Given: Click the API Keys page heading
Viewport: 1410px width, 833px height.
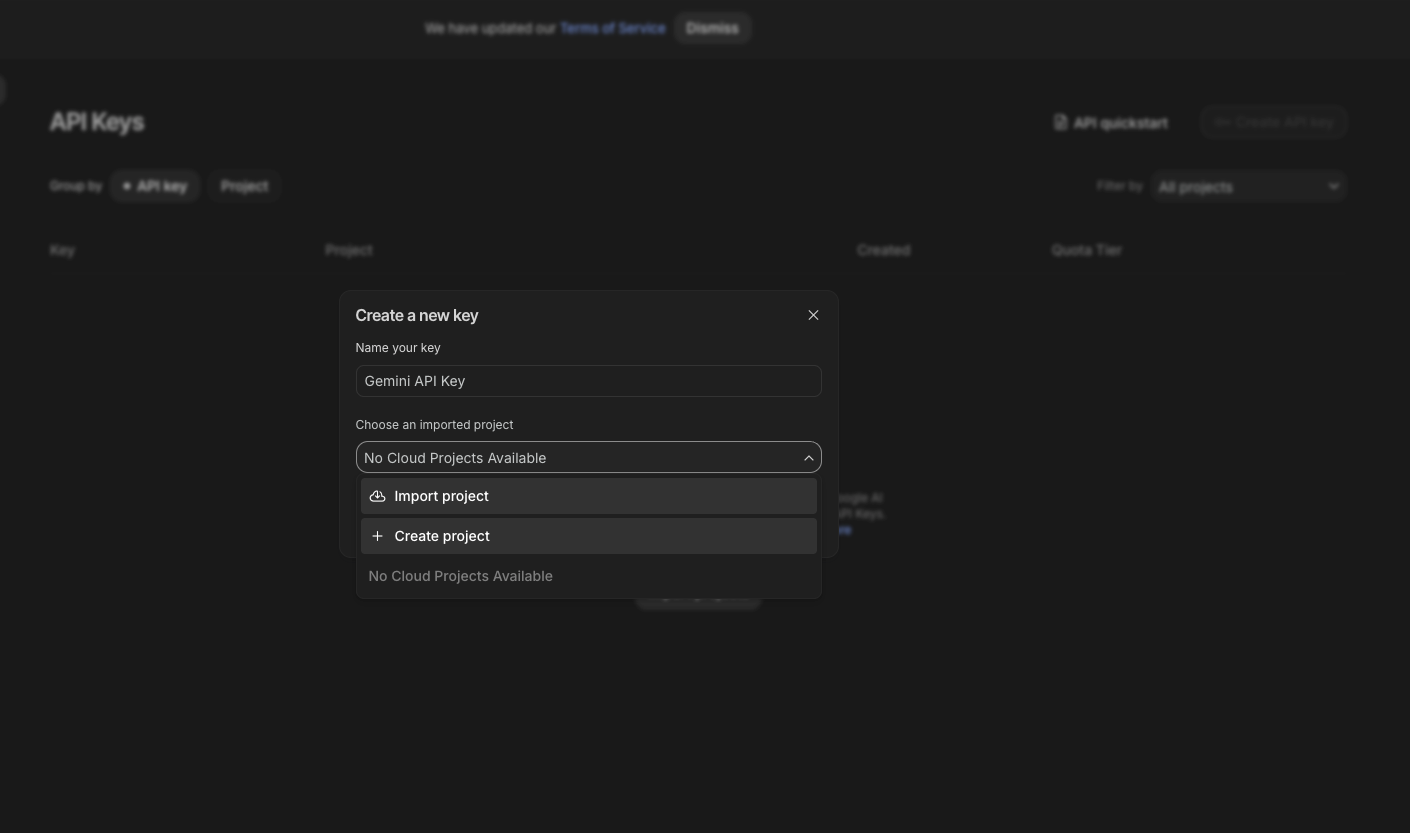Looking at the screenshot, I should [97, 122].
